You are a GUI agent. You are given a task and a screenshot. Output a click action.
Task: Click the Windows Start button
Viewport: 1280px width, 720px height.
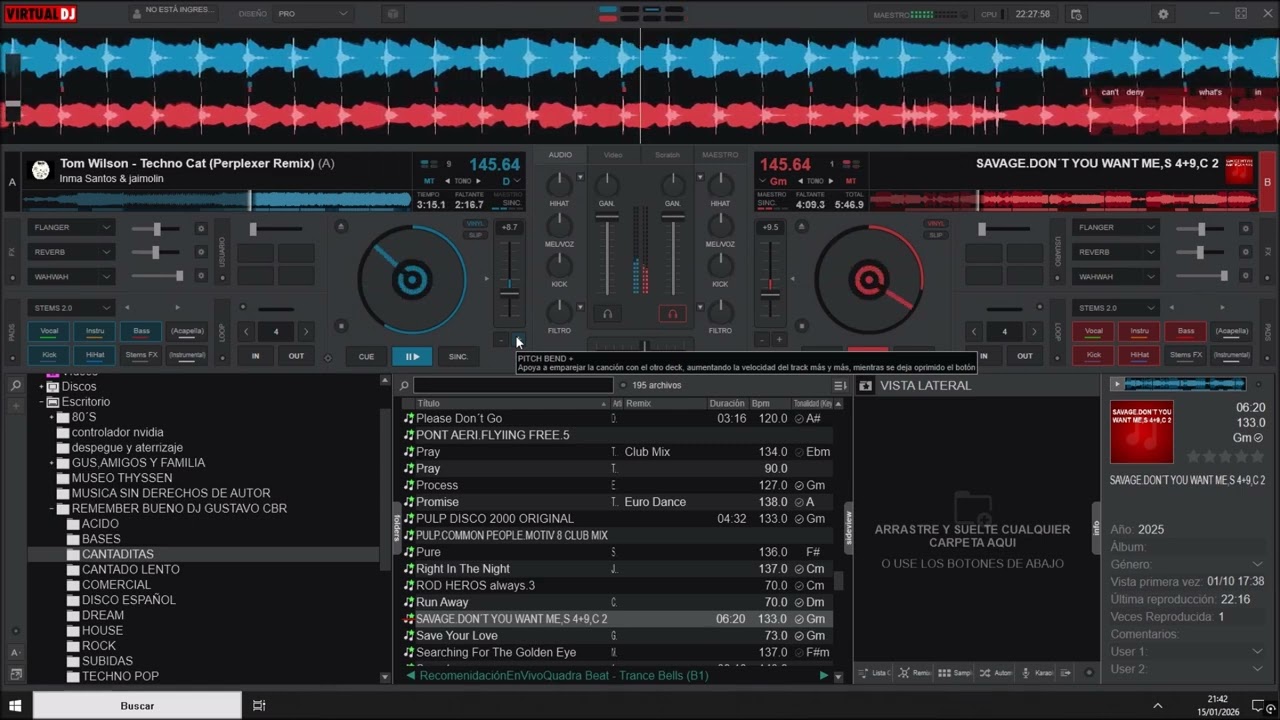click(15, 705)
